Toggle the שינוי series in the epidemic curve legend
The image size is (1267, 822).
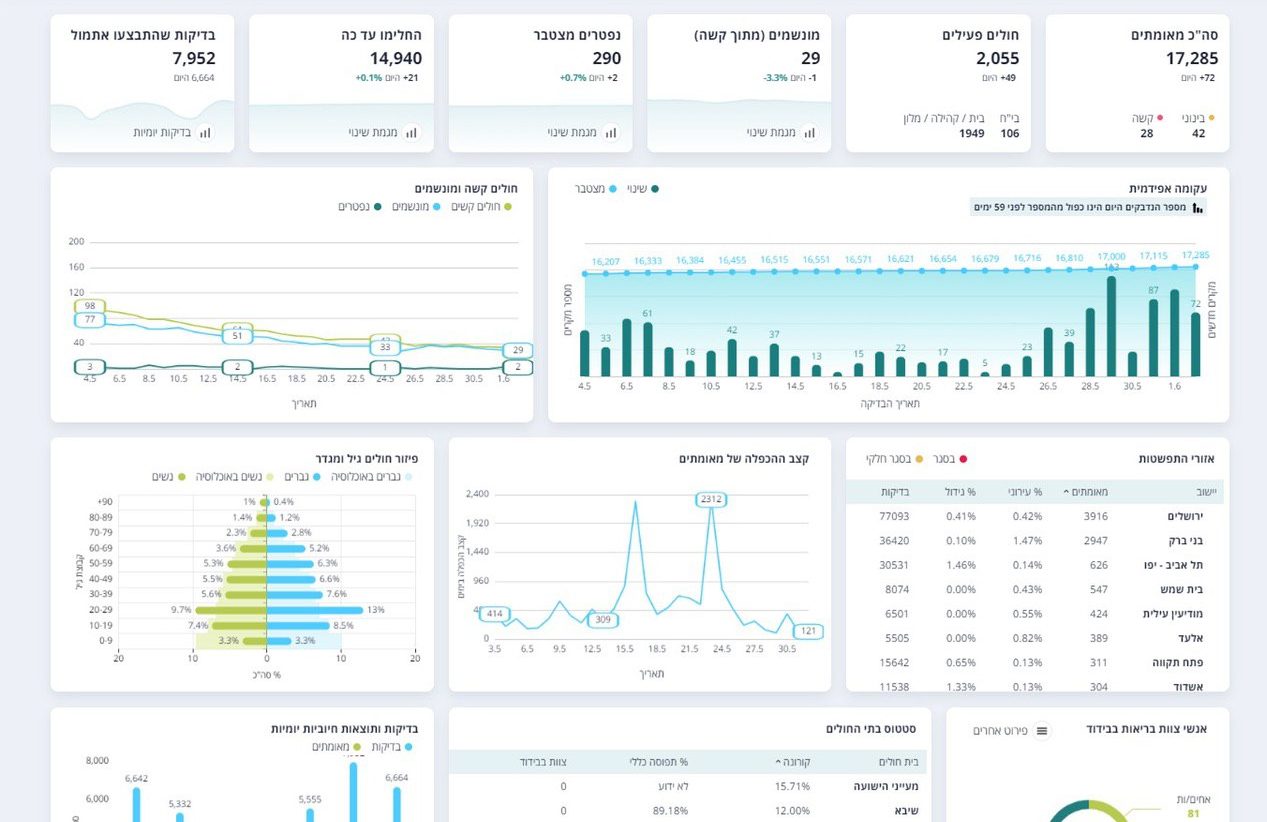pos(641,189)
